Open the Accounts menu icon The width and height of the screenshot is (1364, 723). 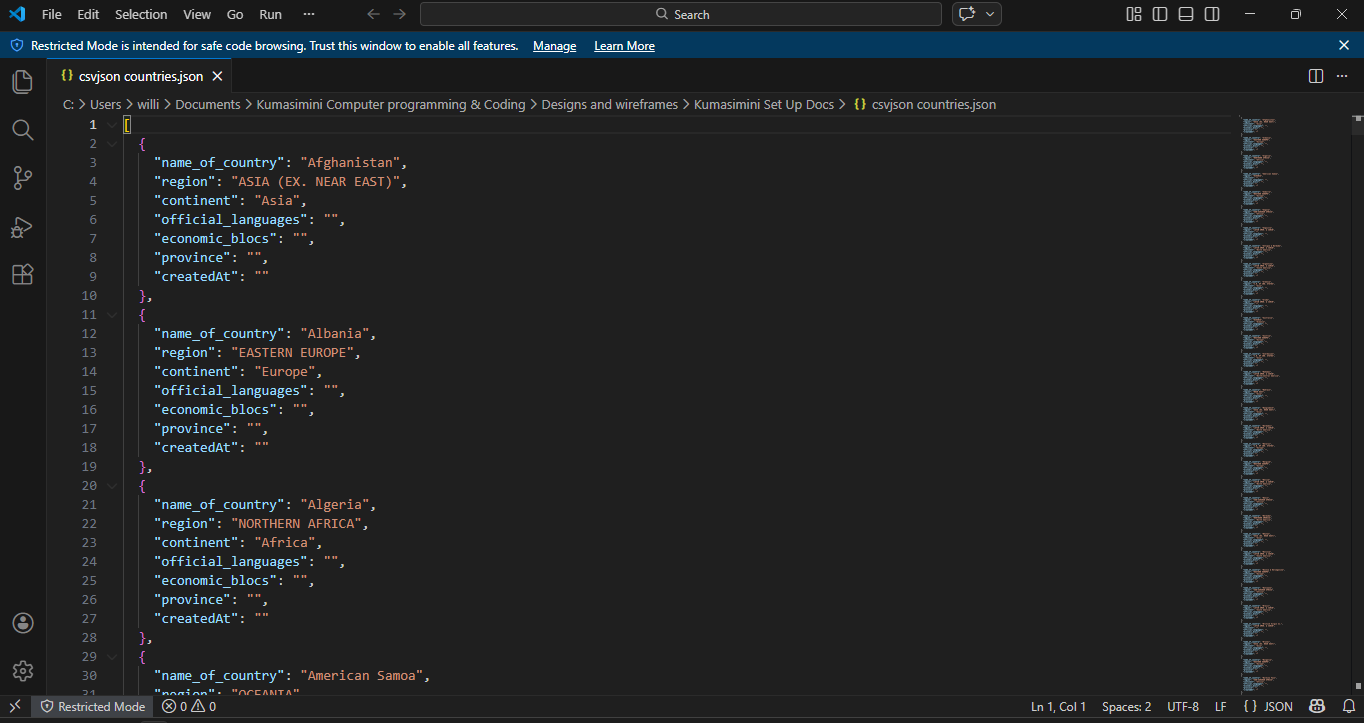pos(22,623)
